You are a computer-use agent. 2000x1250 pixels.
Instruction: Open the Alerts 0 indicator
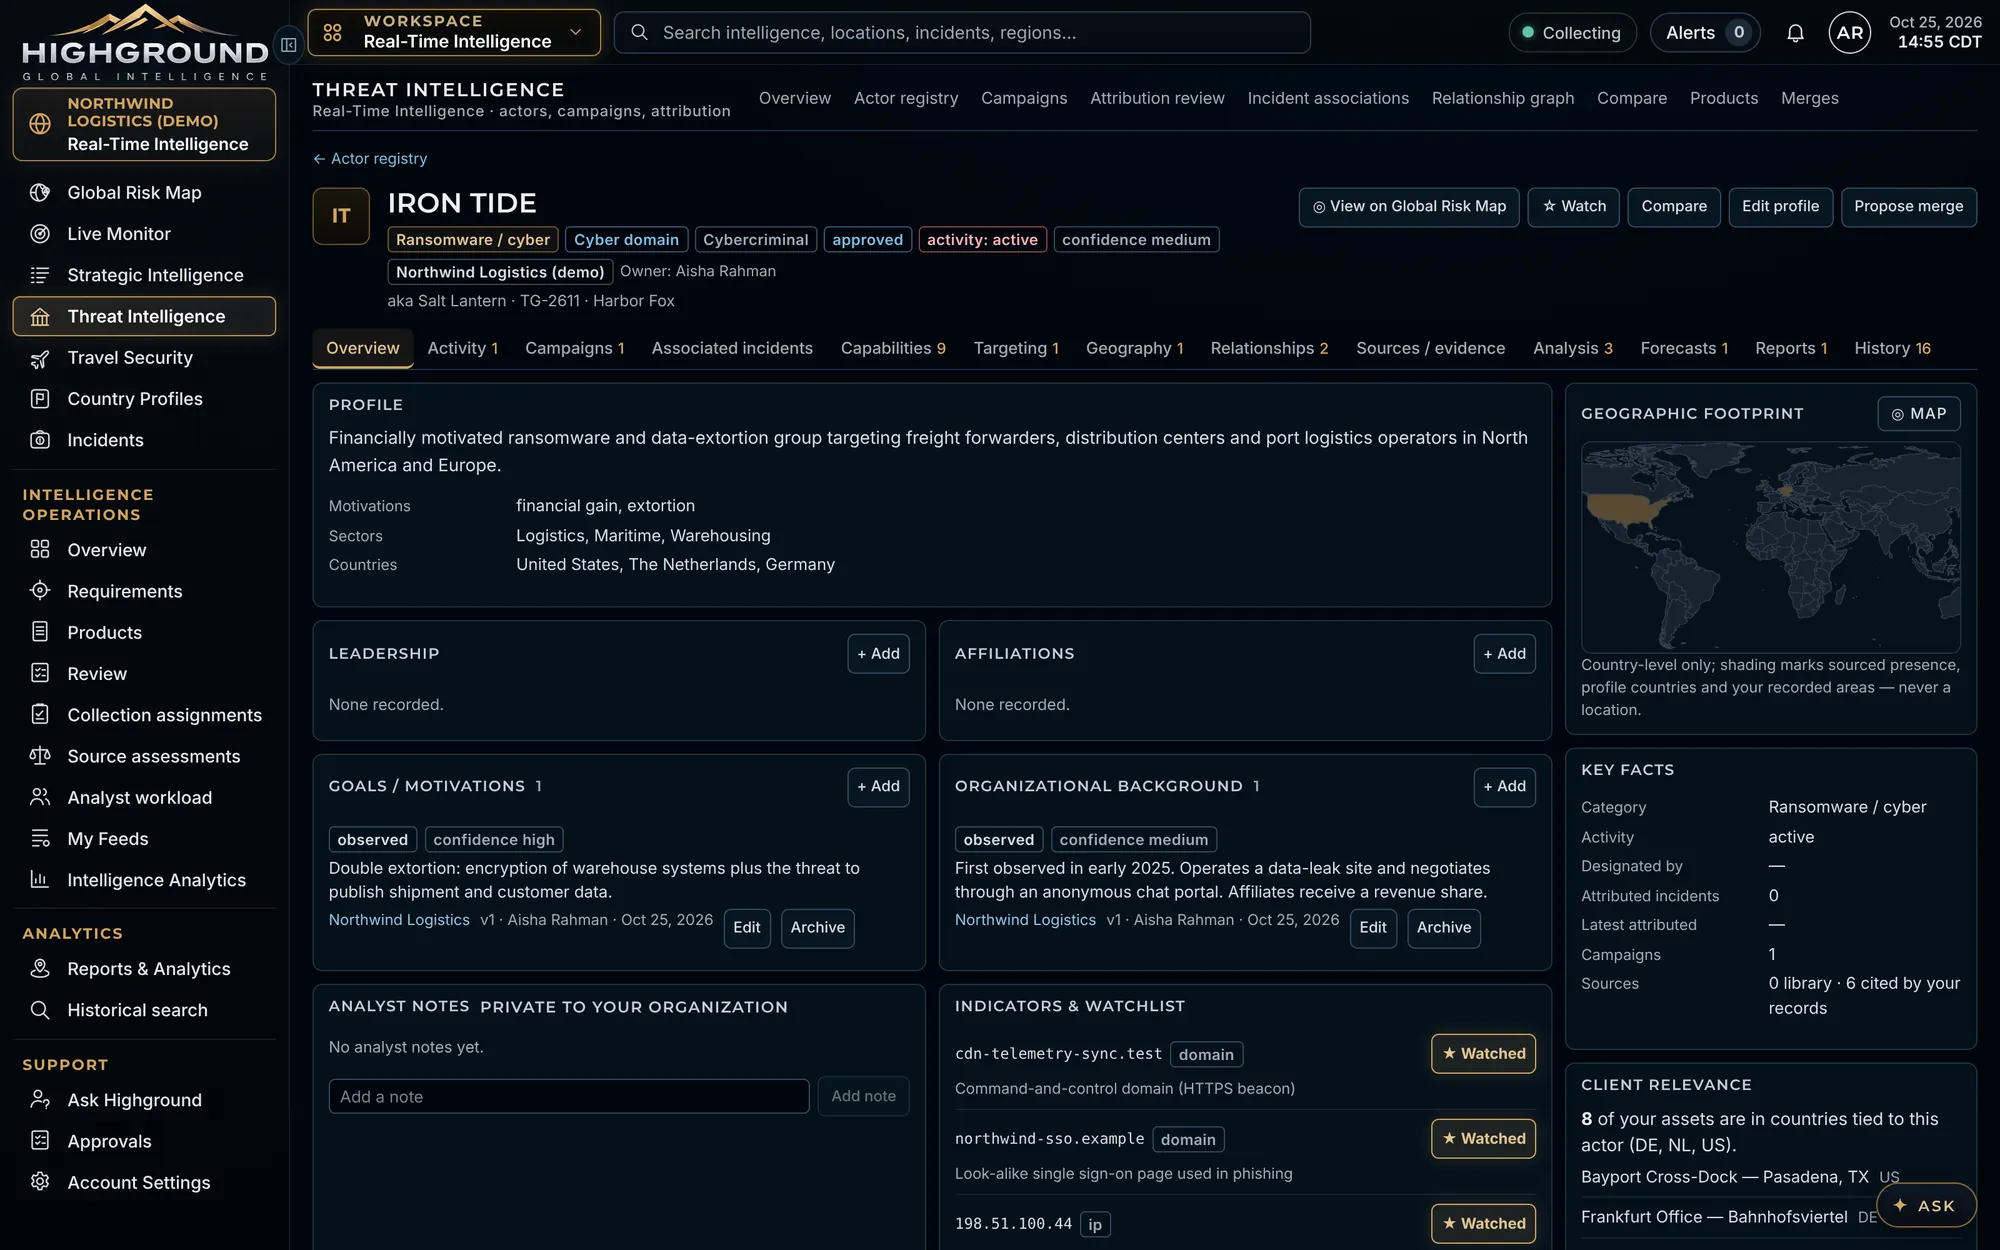click(x=1705, y=33)
